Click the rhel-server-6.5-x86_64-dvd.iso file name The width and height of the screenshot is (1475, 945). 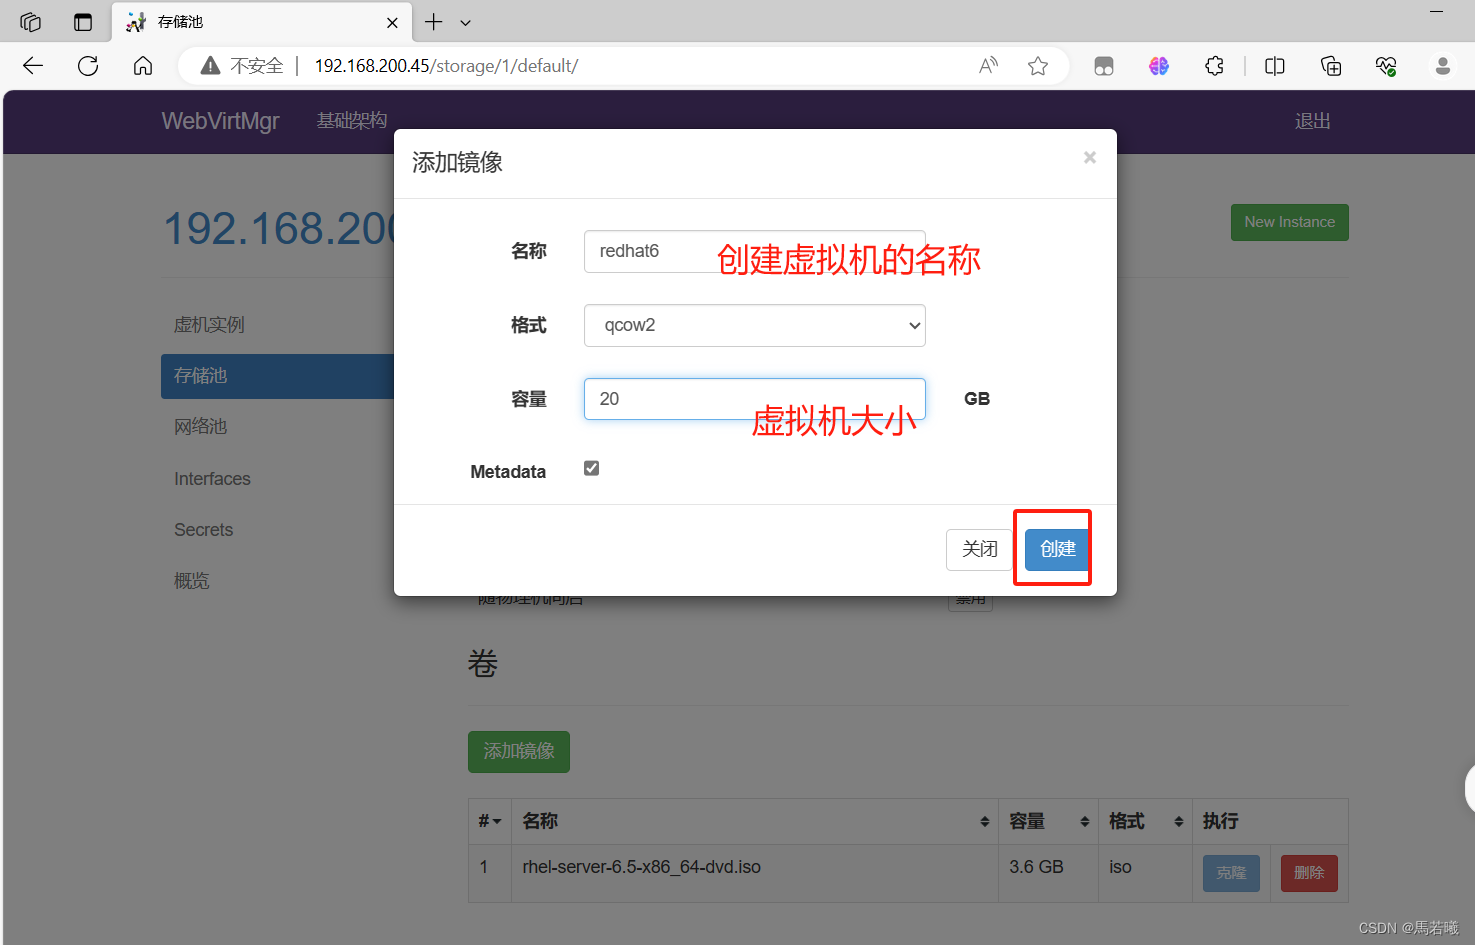pos(641,867)
